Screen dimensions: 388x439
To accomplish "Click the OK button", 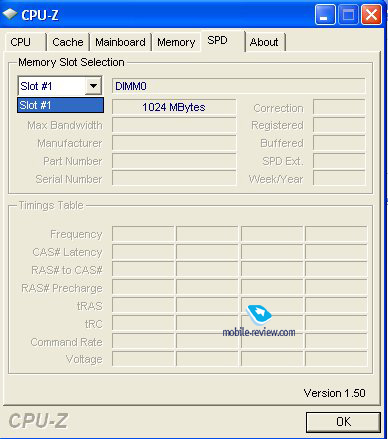I will point(343,422).
